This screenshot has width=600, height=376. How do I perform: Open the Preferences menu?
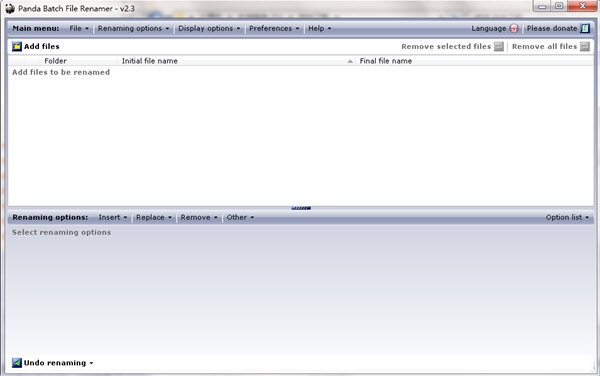pyautogui.click(x=274, y=28)
